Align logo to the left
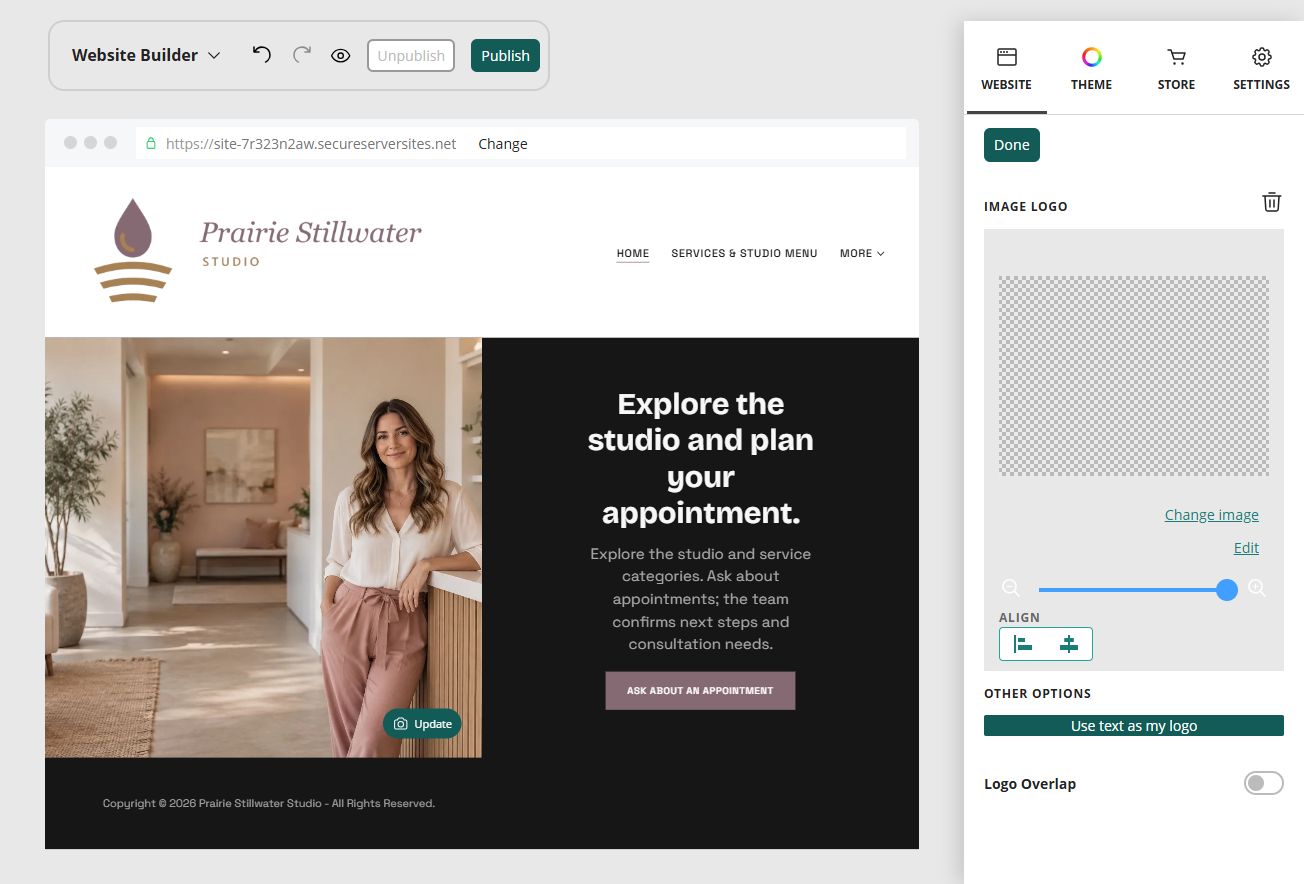The height and width of the screenshot is (884, 1304). point(1023,644)
